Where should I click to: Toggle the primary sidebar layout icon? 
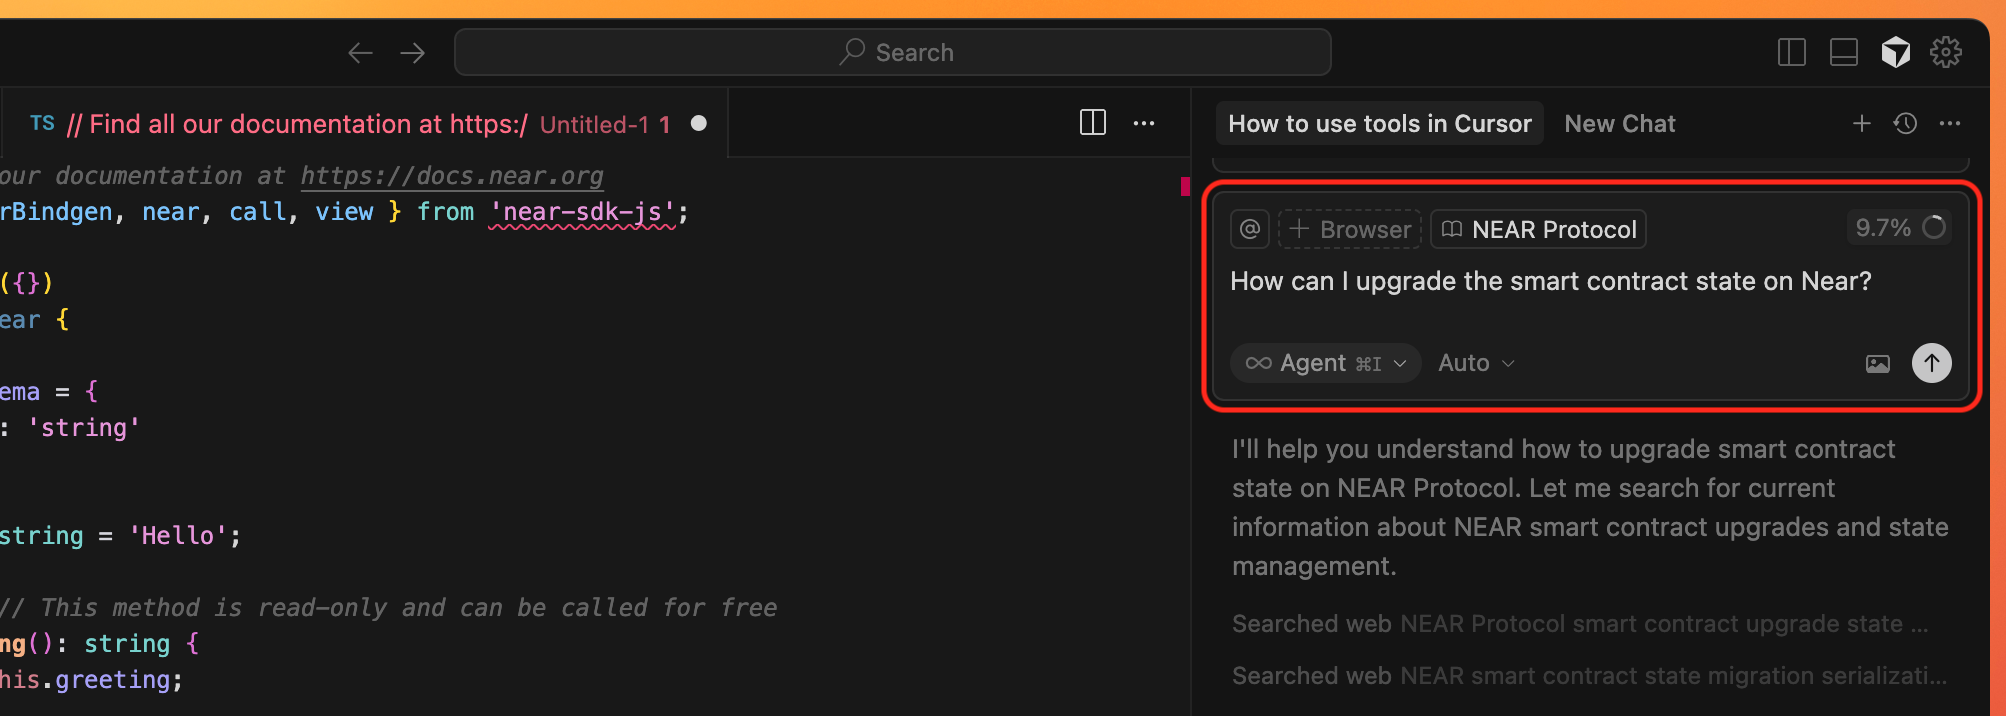[x=1791, y=52]
